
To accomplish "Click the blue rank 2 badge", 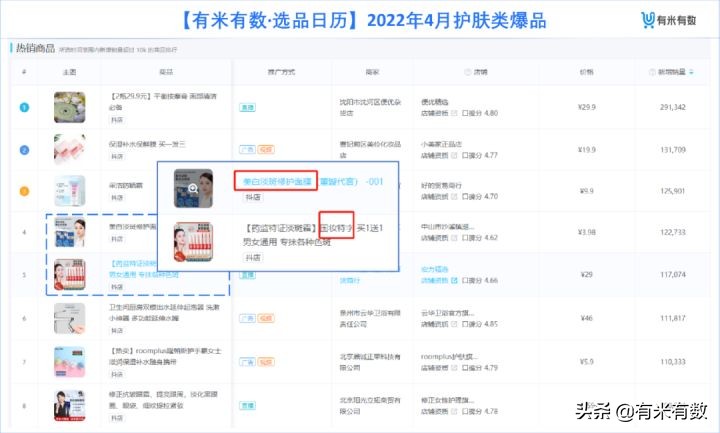I will point(24,150).
